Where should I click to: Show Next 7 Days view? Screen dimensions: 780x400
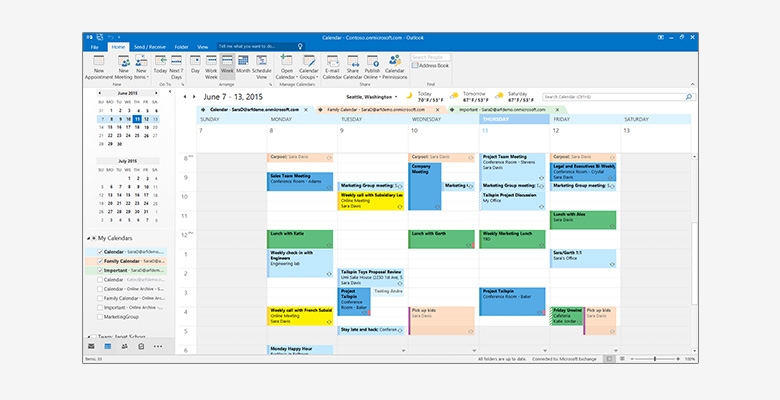tap(176, 67)
